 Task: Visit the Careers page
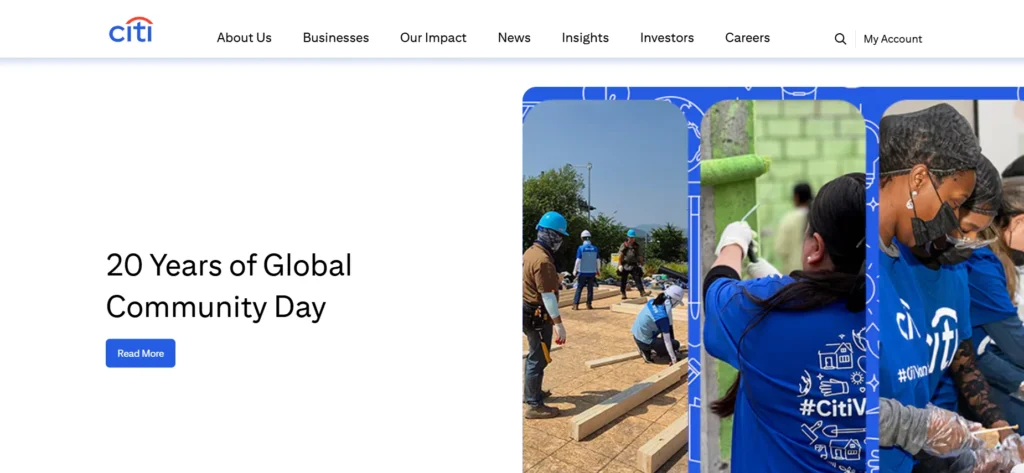click(747, 38)
